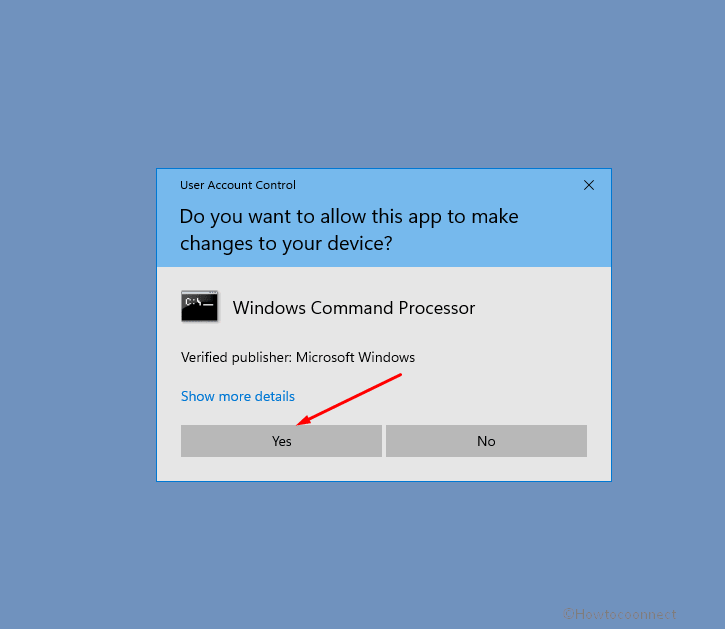Click the word 'Windows' in app name

click(269, 308)
